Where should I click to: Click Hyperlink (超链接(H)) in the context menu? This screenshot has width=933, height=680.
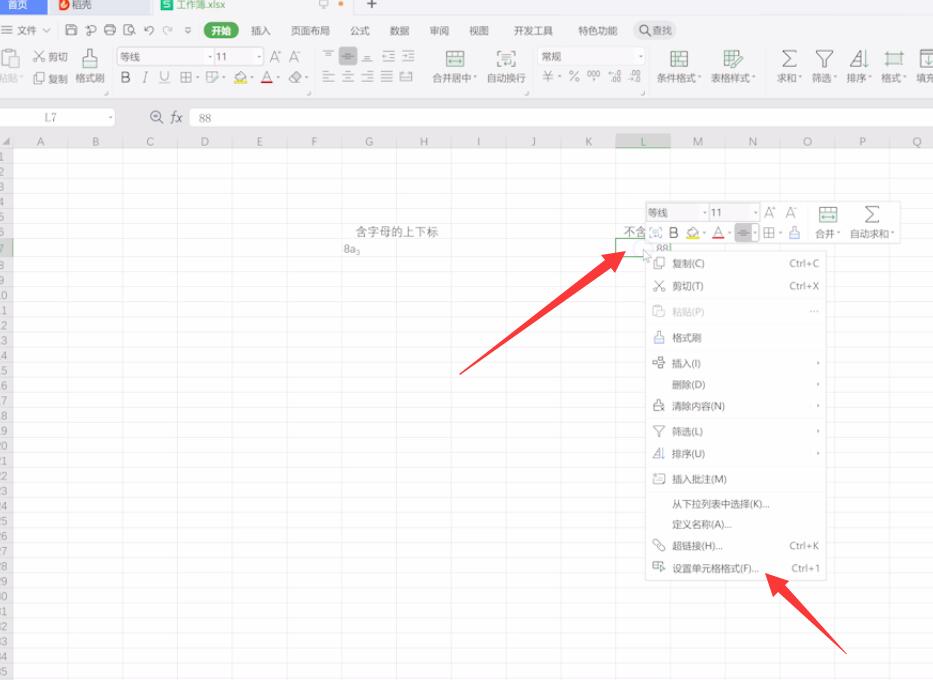(x=736, y=545)
